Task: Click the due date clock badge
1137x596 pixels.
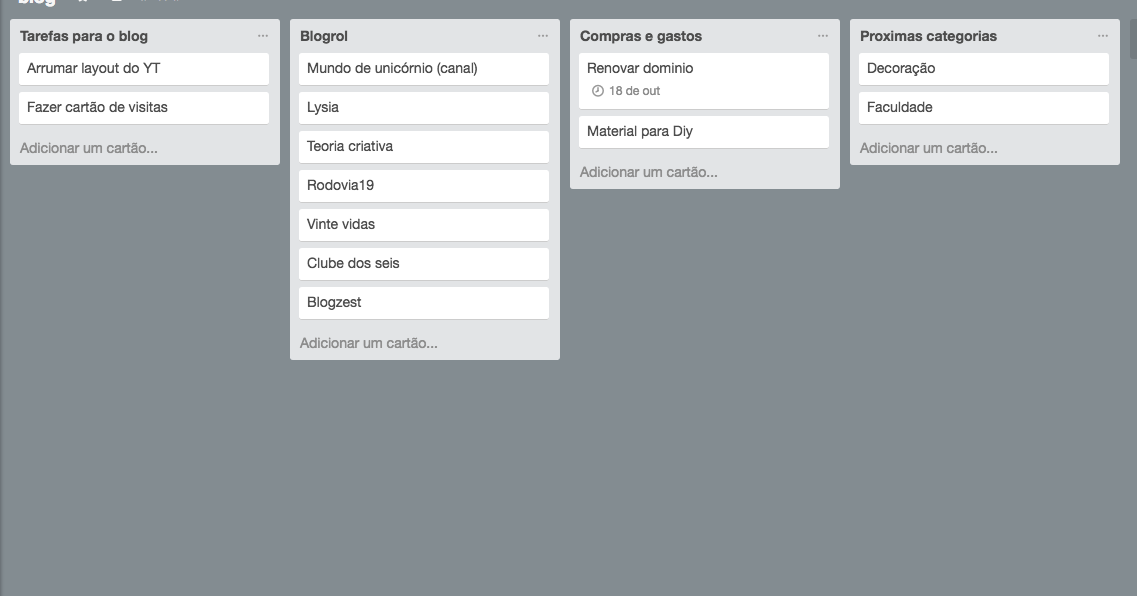Action: coord(626,91)
